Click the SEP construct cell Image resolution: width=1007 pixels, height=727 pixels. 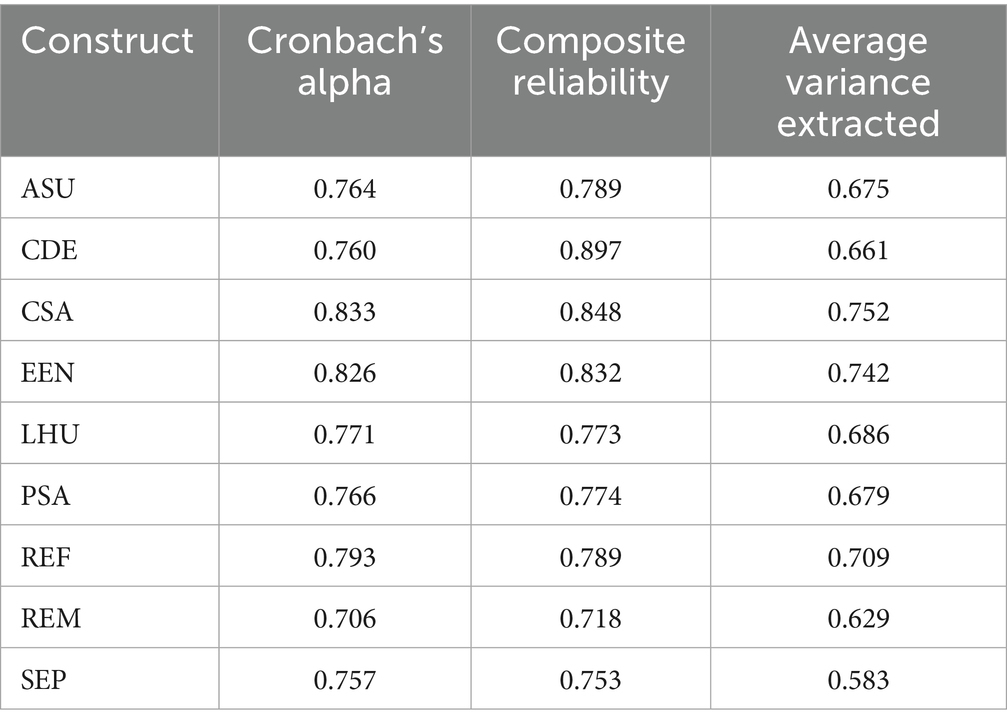45,680
